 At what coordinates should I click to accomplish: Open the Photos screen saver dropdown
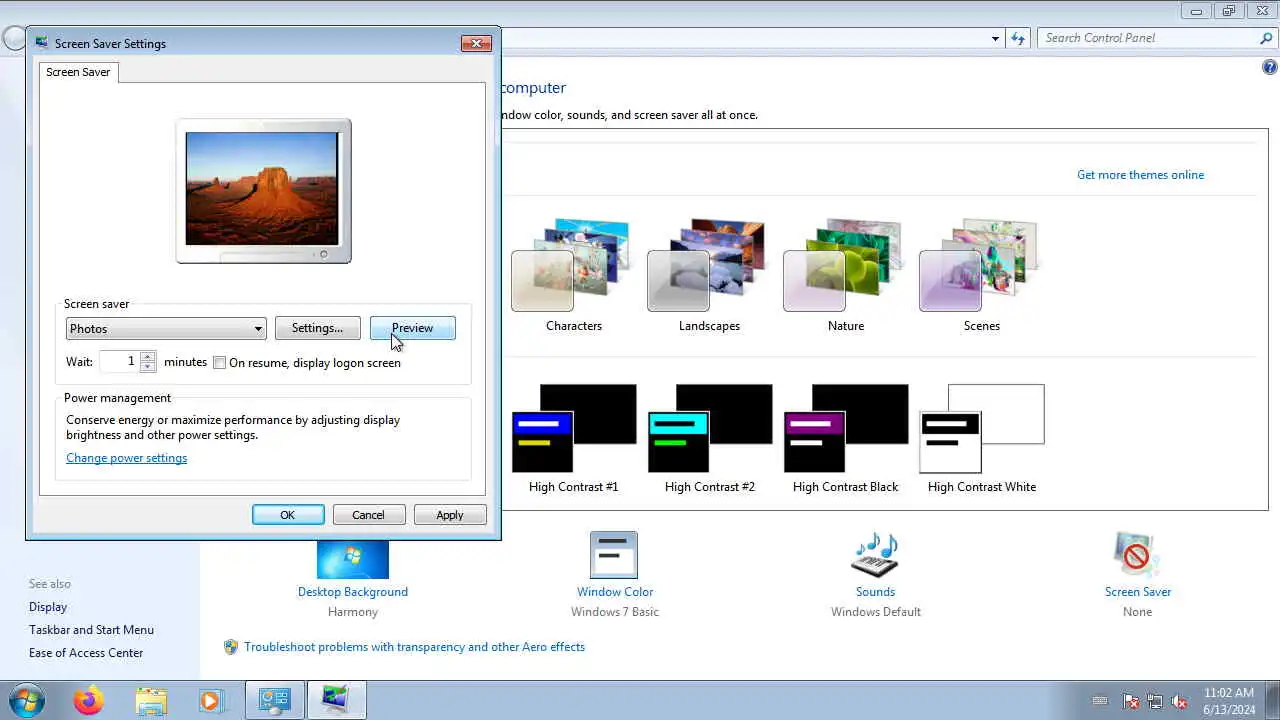tap(166, 329)
